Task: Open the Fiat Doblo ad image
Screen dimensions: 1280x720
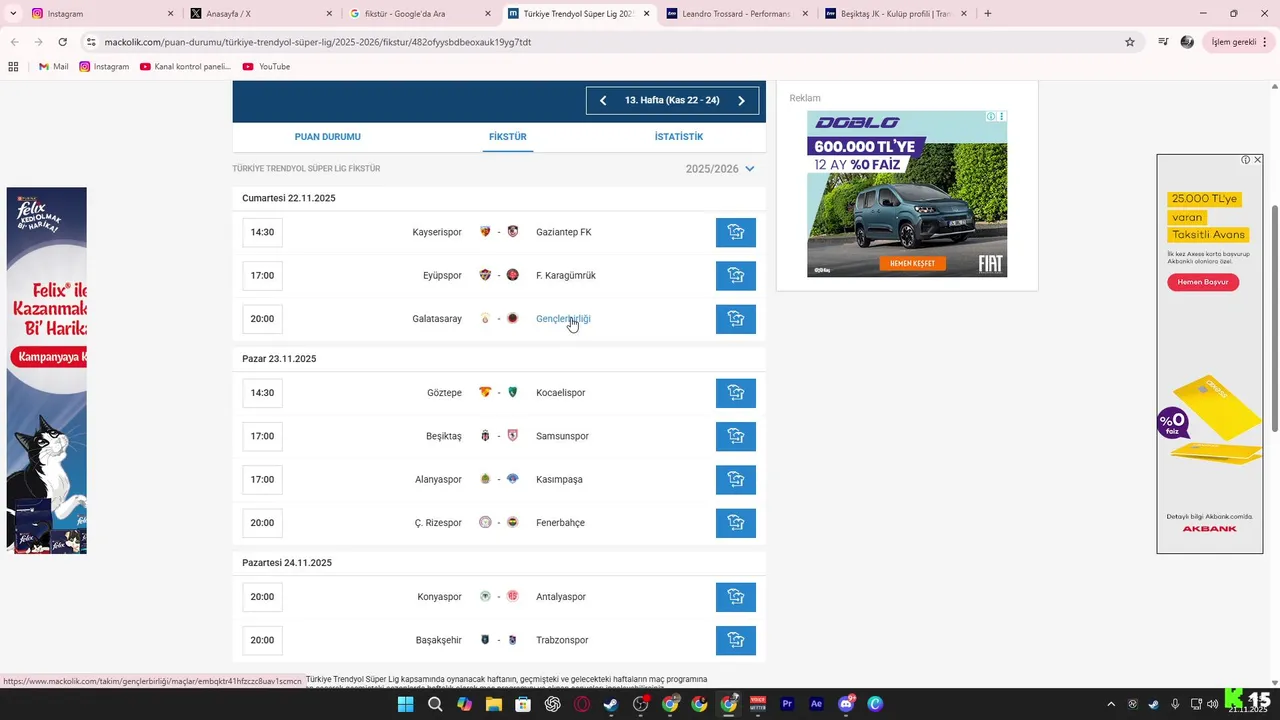Action: (907, 194)
